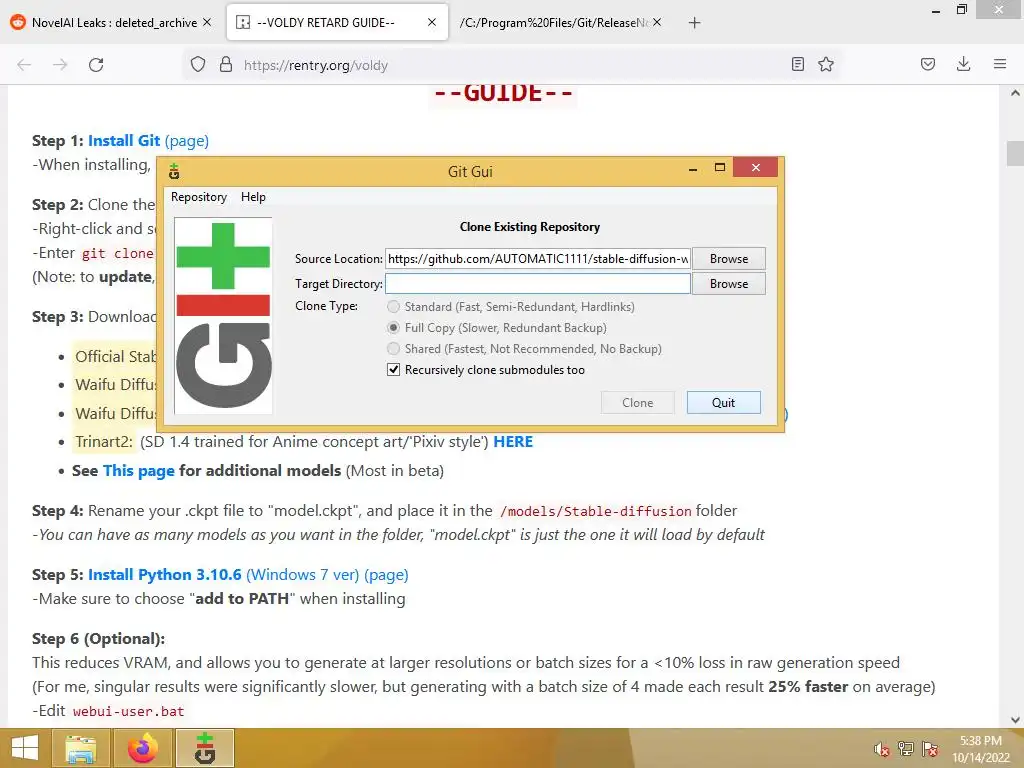Toggle reader view icon in address bar
The image size is (1024, 768).
[797, 64]
